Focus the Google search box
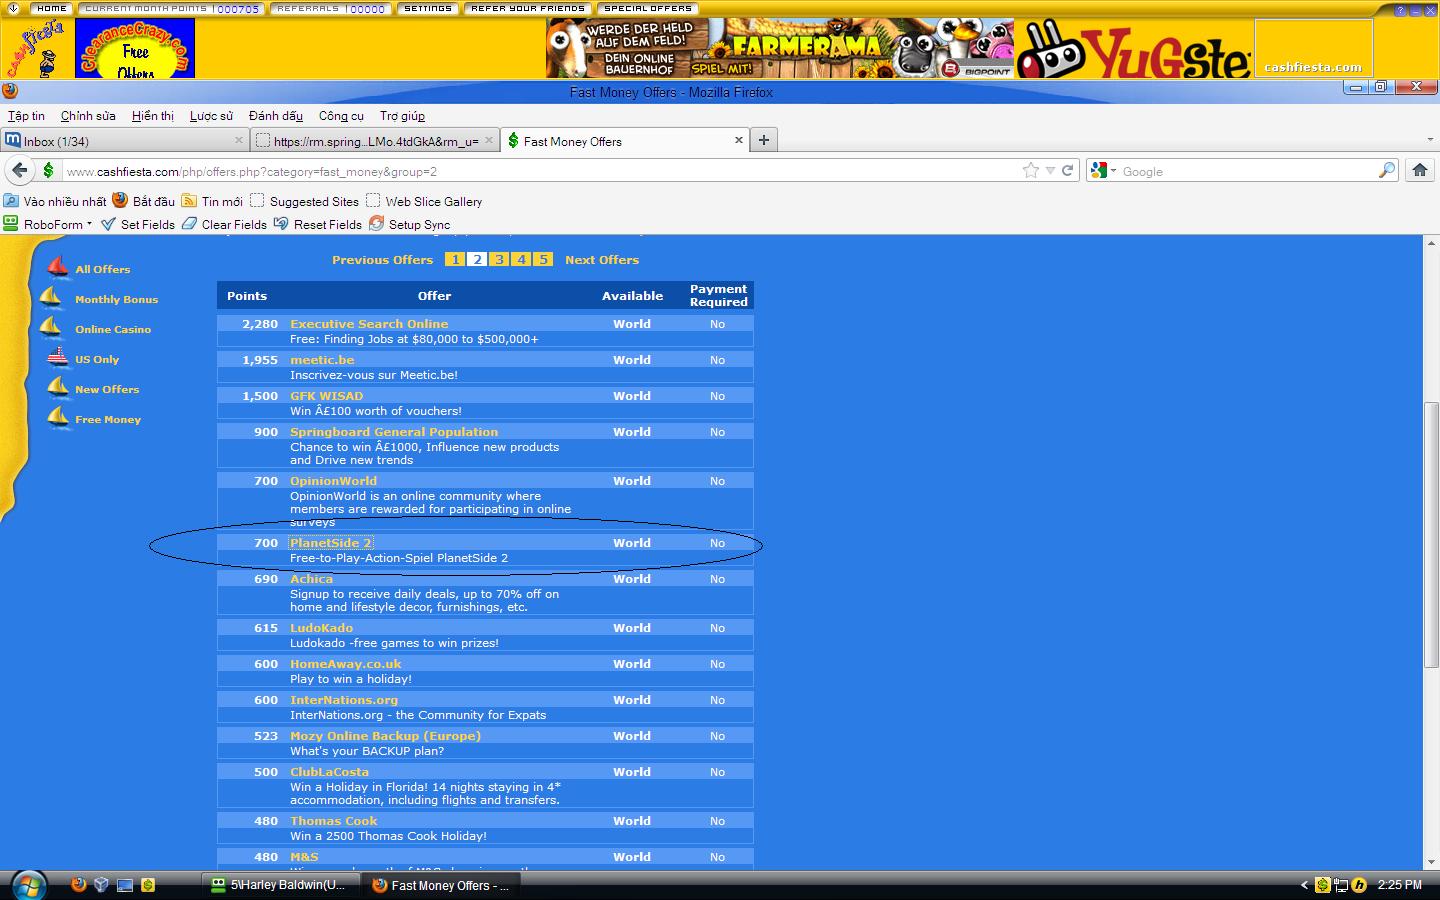 (x=1247, y=171)
